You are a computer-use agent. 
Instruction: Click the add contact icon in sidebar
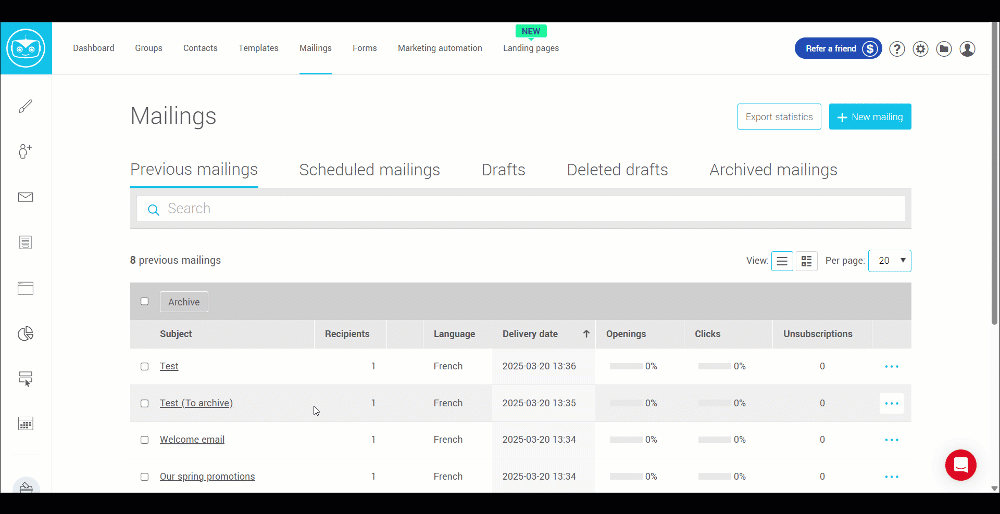pyautogui.click(x=26, y=151)
